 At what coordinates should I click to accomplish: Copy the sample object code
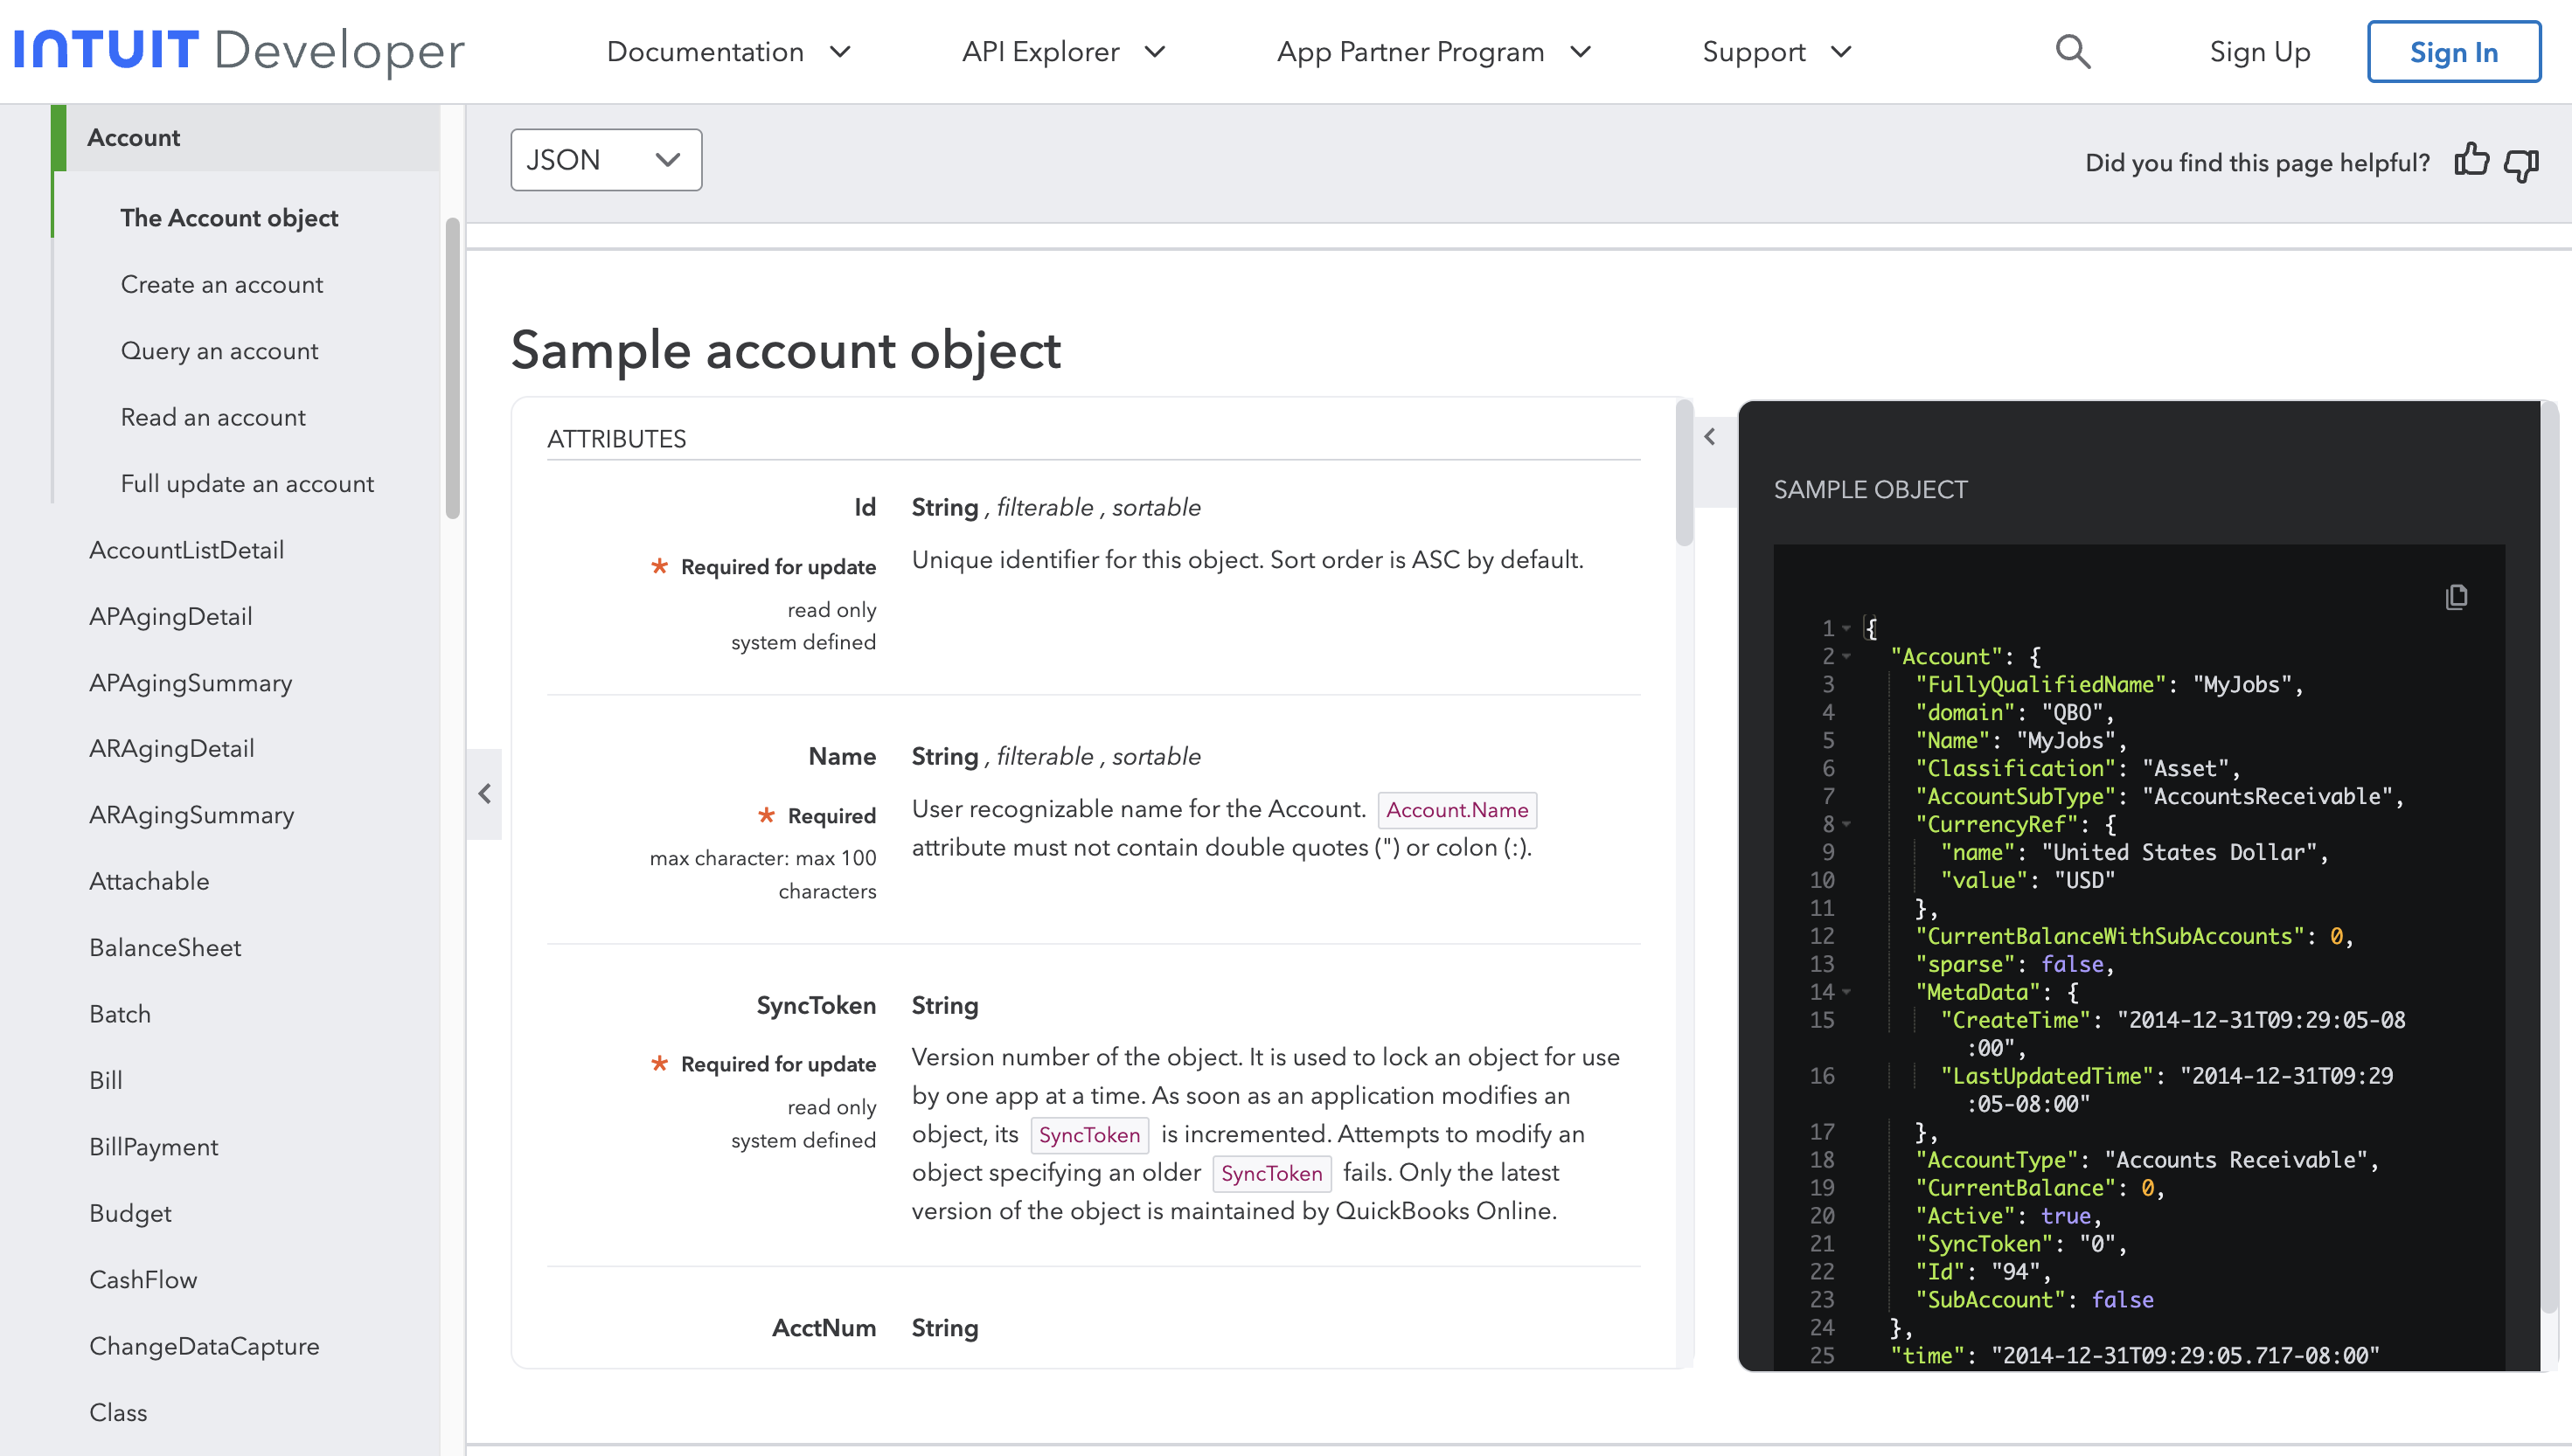pos(2456,597)
